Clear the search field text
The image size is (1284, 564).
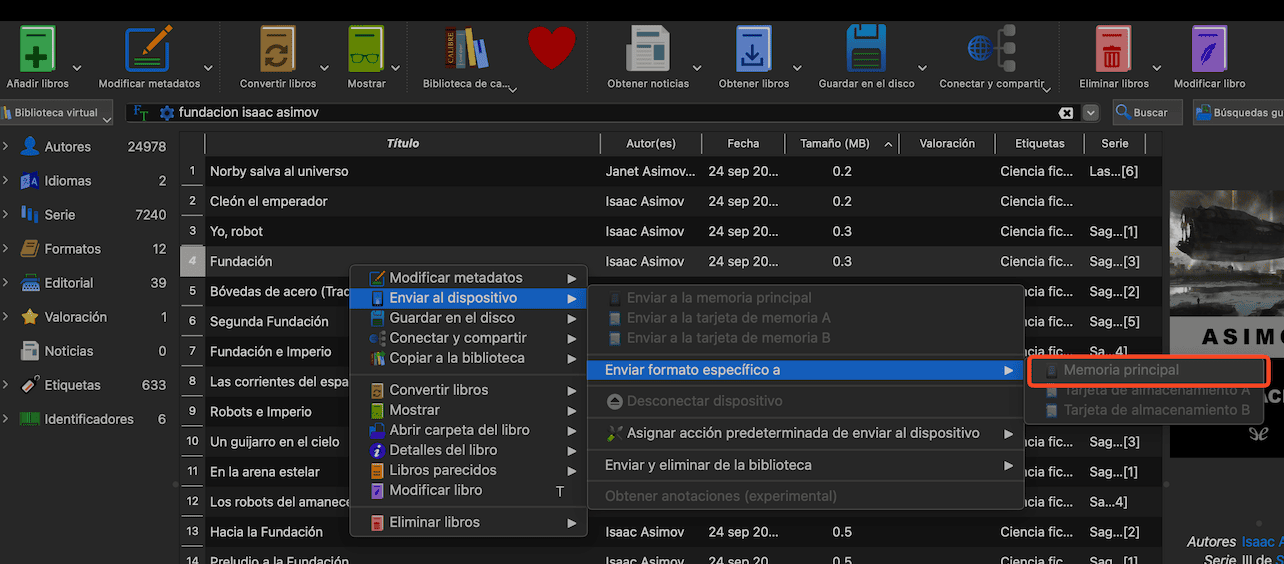click(x=1066, y=113)
